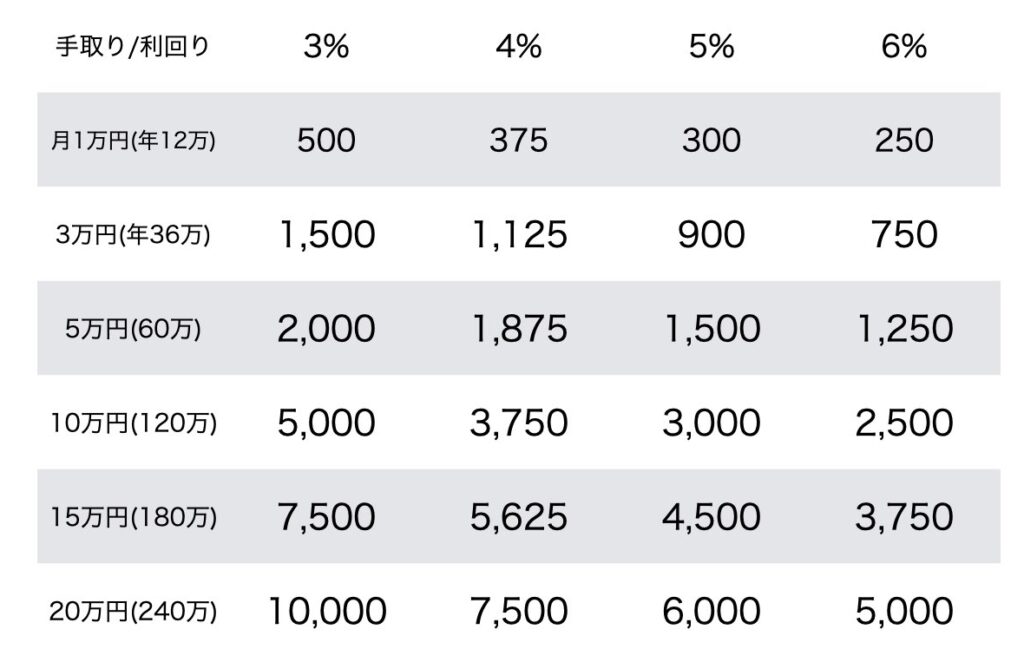Click the 15万円(180万) row label

tap(133, 517)
